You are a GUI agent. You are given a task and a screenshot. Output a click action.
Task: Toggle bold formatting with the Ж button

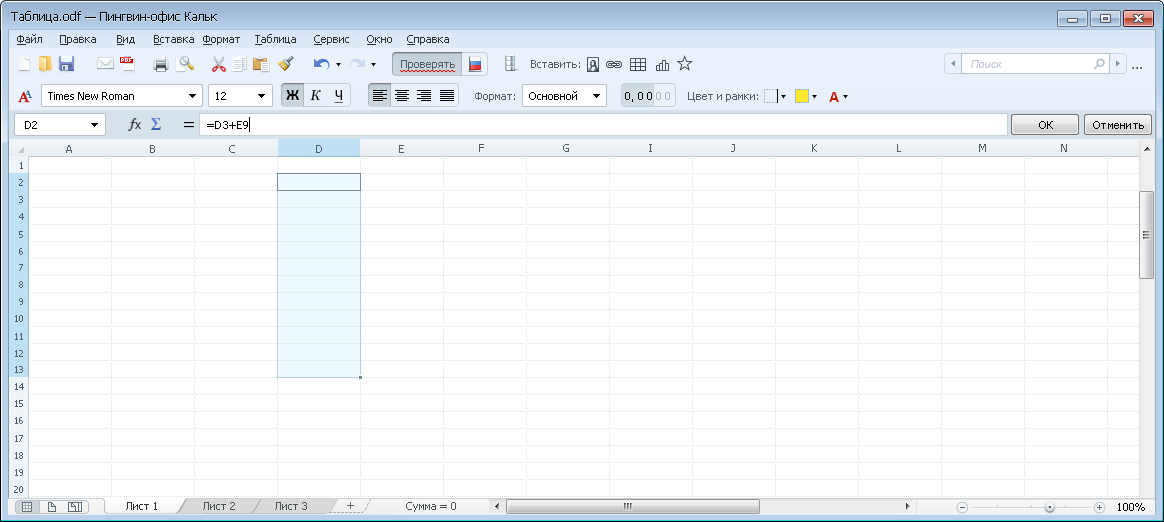tap(292, 96)
